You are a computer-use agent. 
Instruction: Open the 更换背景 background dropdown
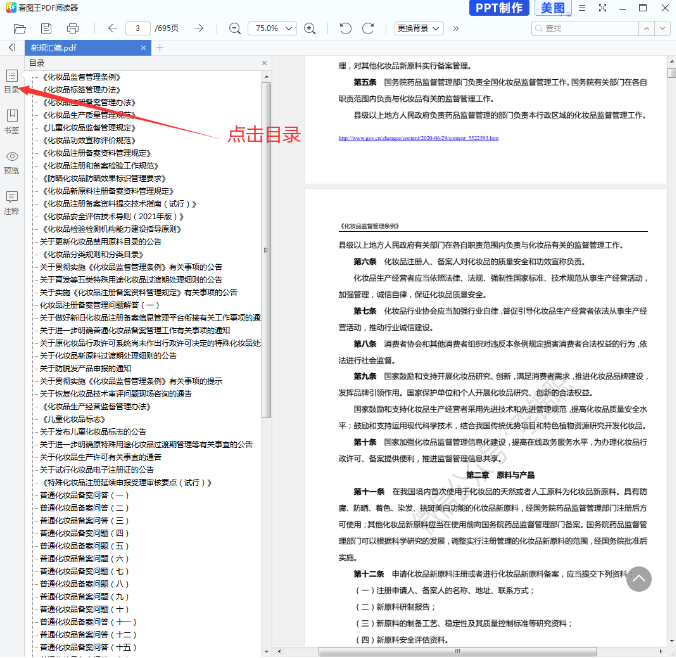419,28
